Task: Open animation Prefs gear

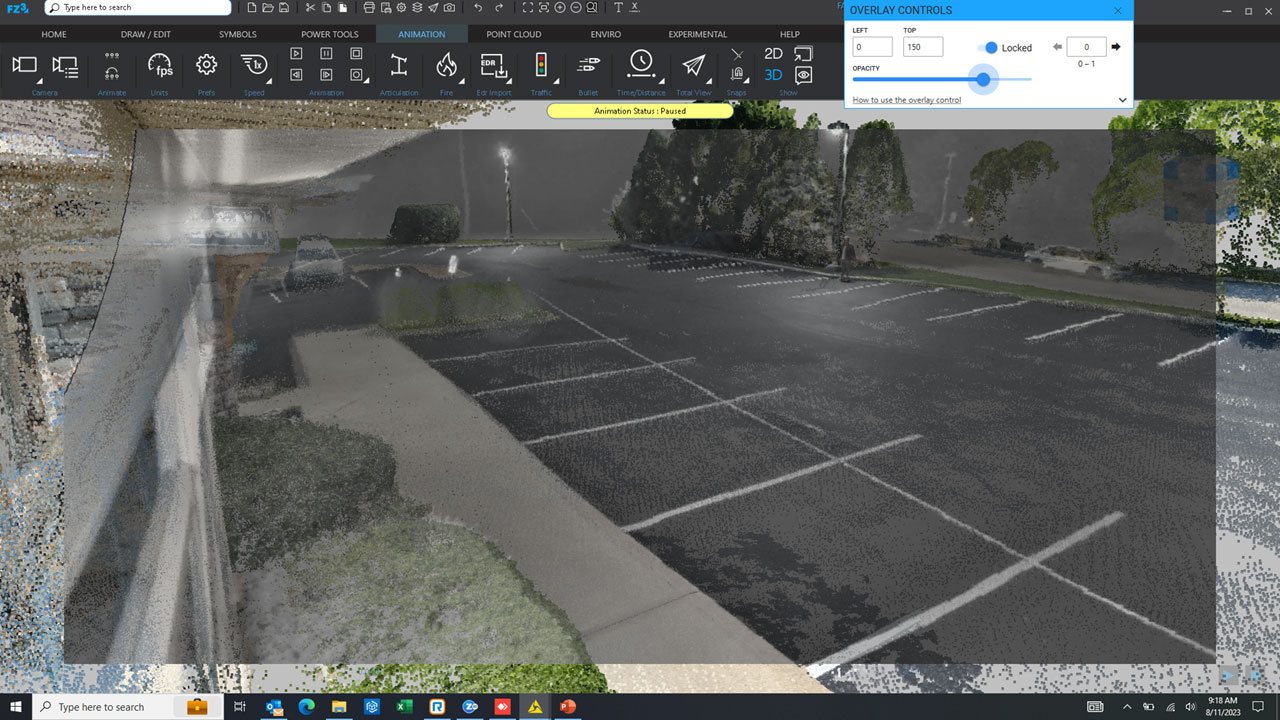Action: click(x=206, y=65)
